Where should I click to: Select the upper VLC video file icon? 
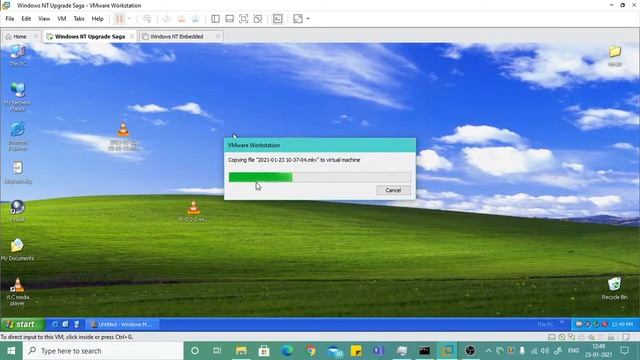123,137
